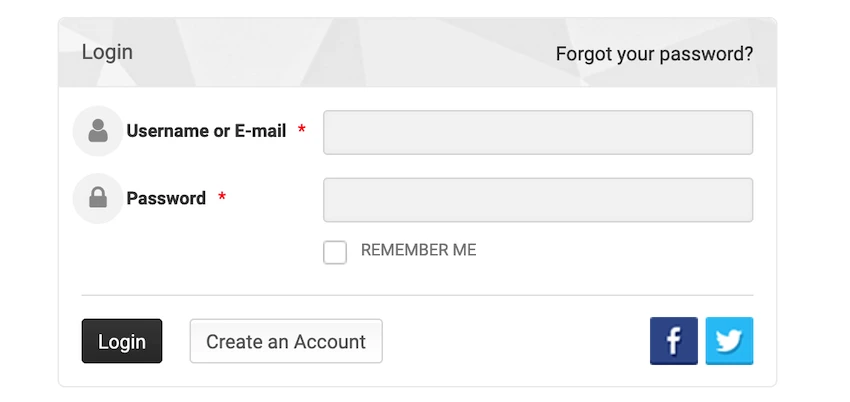Follow the Forgot your password? link

coord(654,54)
